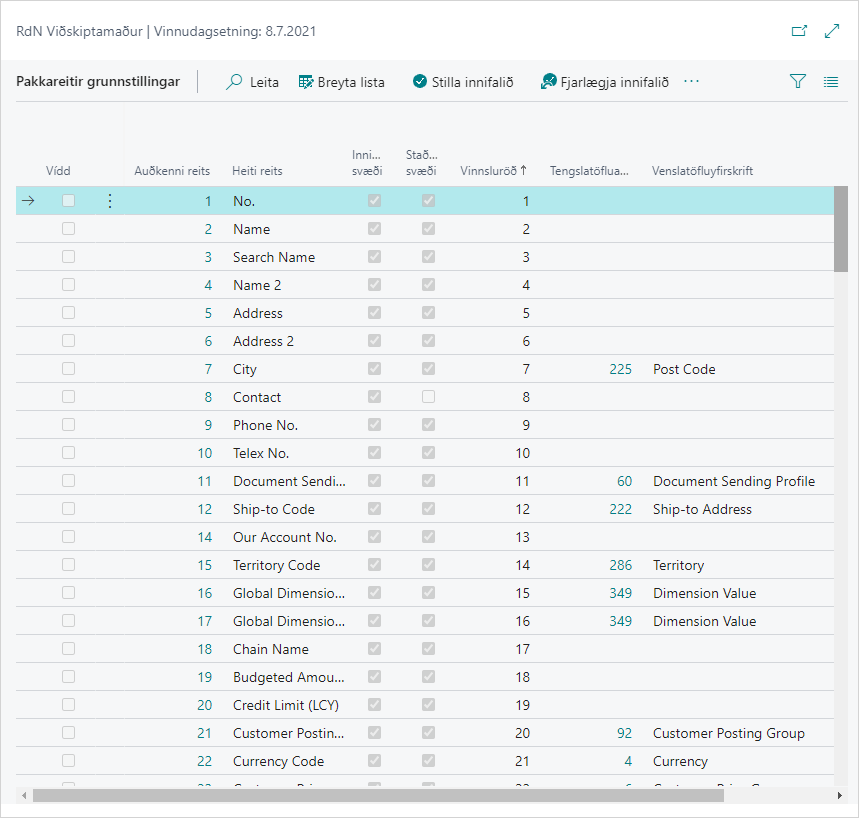Tick the Vídd checkbox for City row
This screenshot has height=818, width=859.
(68, 369)
